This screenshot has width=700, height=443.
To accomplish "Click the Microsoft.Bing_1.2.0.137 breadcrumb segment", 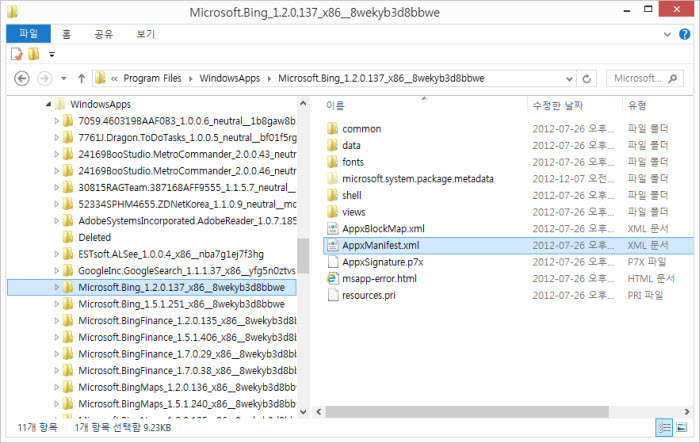I will [x=381, y=78].
